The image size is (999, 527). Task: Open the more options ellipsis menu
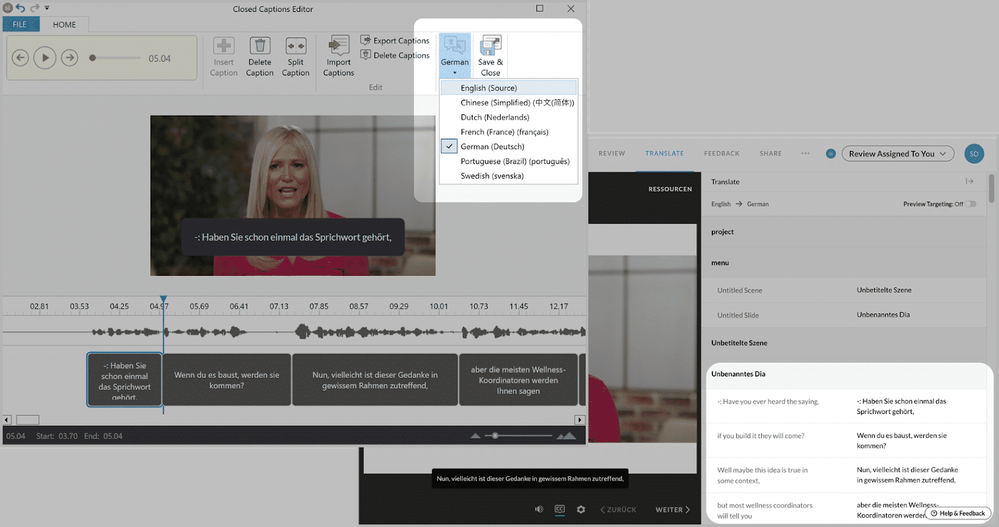click(805, 154)
